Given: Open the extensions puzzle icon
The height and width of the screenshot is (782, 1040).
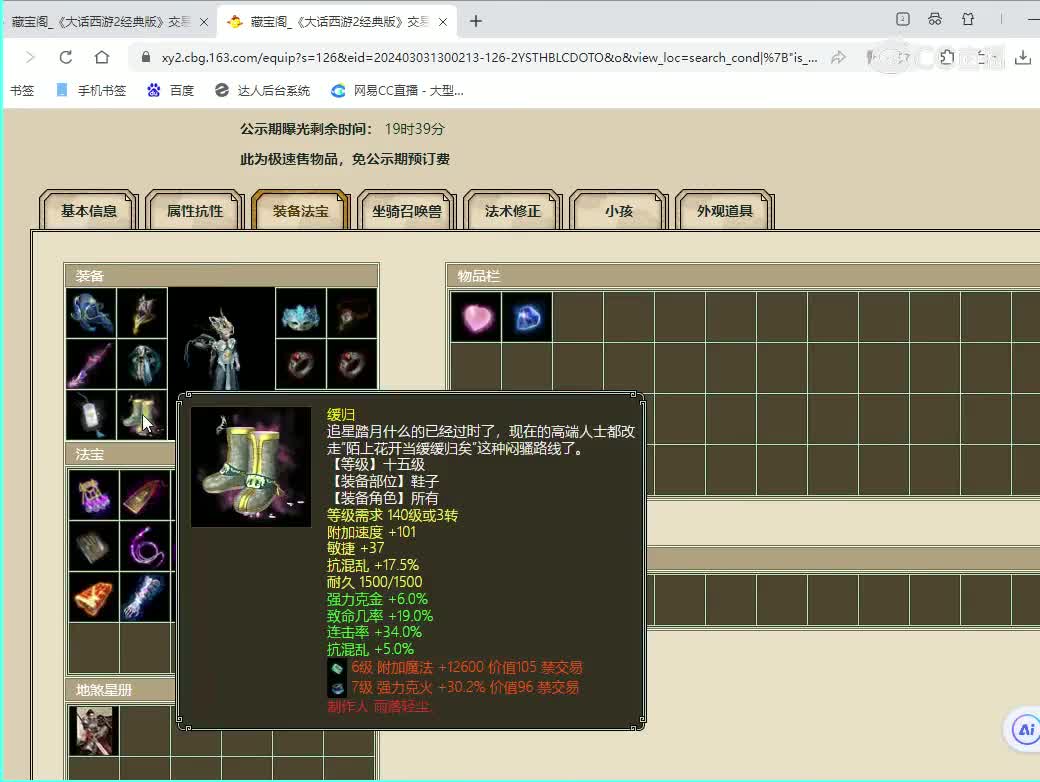Looking at the screenshot, I should [x=947, y=58].
